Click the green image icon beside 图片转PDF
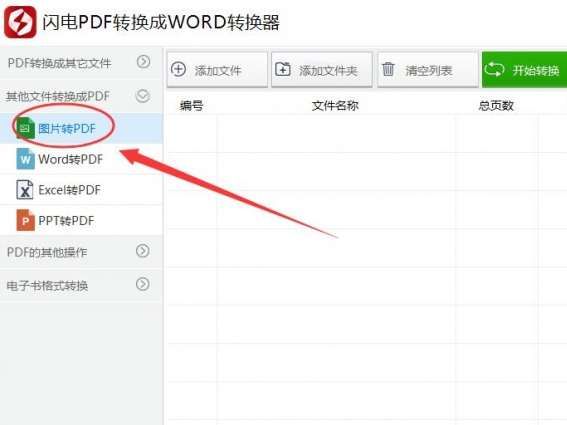This screenshot has width=567, height=425. click(x=25, y=128)
